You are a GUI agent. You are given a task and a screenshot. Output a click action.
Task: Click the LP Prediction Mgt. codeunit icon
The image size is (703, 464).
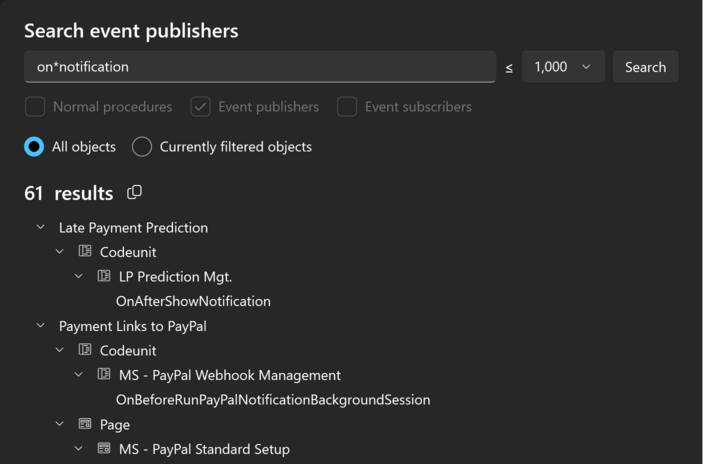click(104, 275)
